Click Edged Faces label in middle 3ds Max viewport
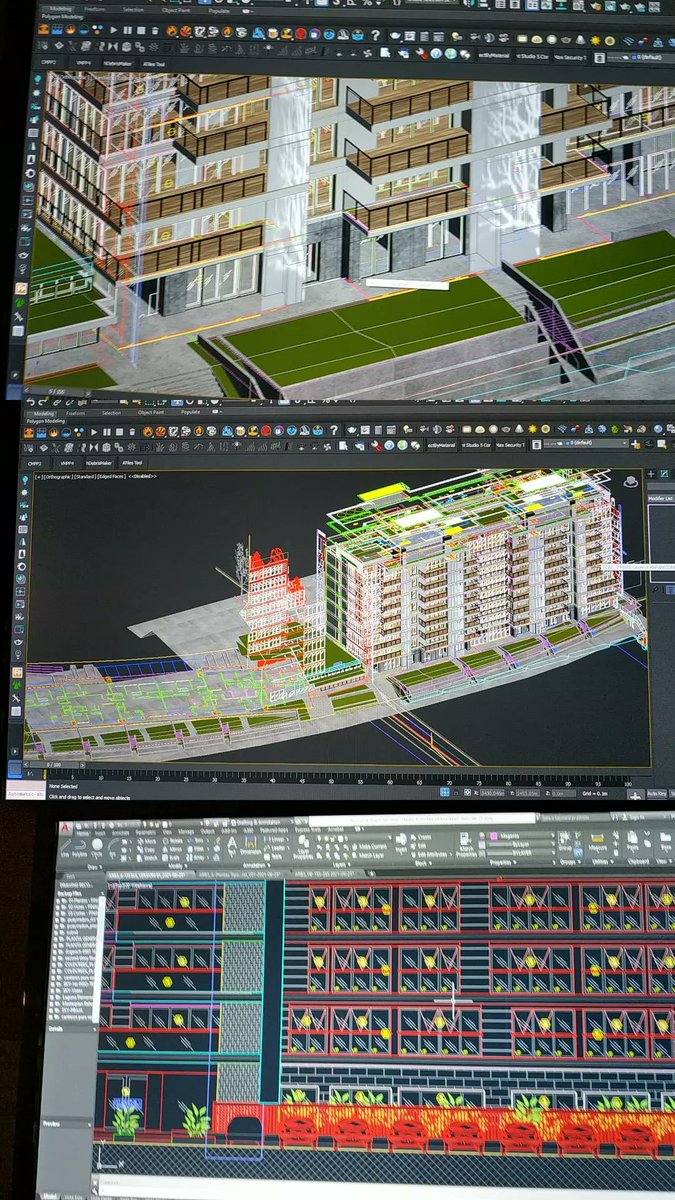The width and height of the screenshot is (675, 1200). tap(112, 477)
